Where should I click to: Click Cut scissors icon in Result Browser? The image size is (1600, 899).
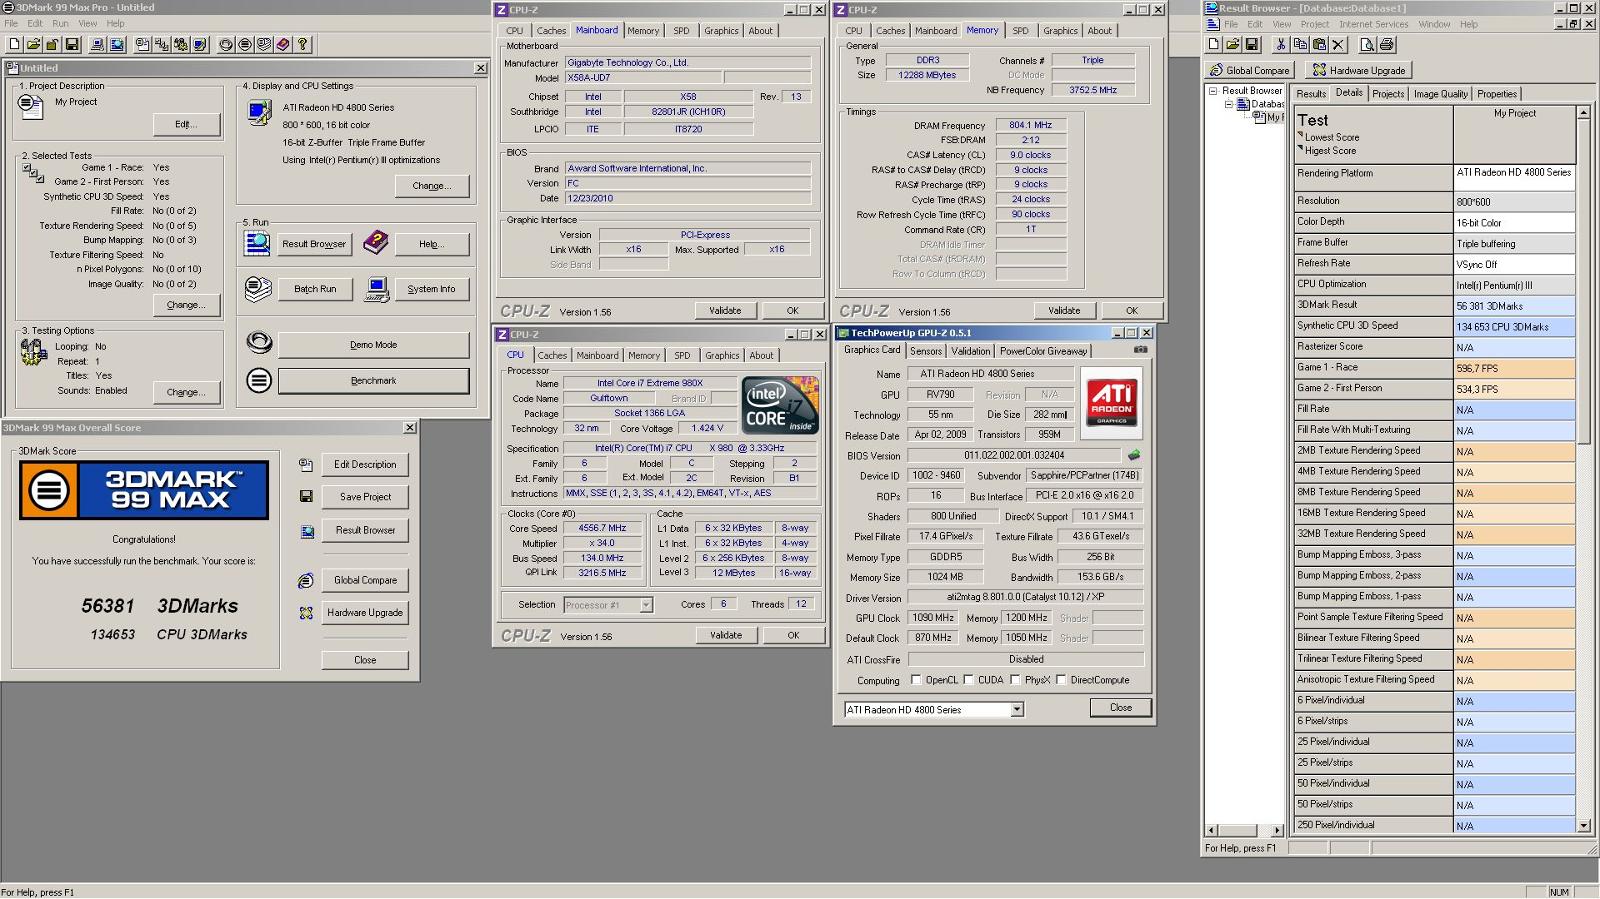pyautogui.click(x=1280, y=44)
